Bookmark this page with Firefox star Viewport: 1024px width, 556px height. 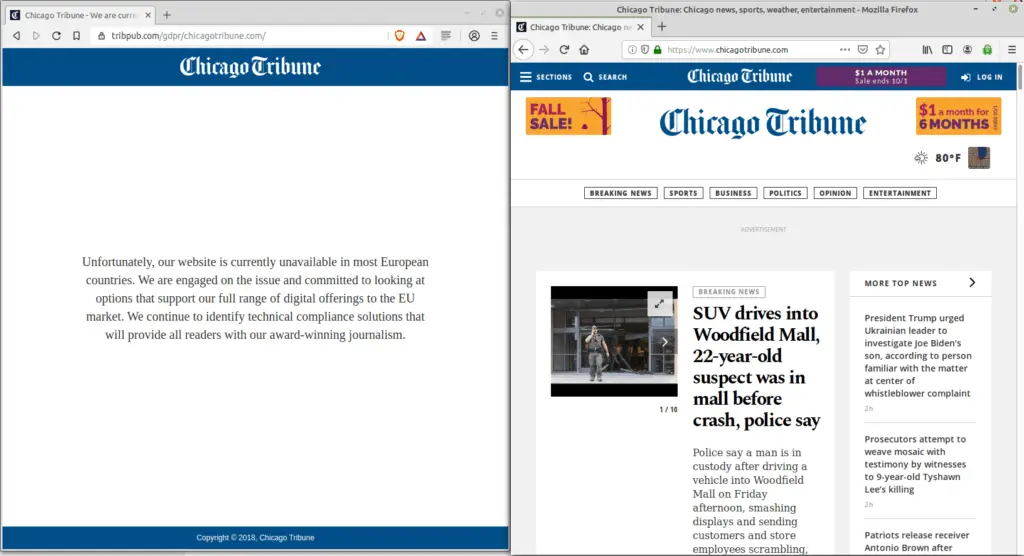[880, 50]
